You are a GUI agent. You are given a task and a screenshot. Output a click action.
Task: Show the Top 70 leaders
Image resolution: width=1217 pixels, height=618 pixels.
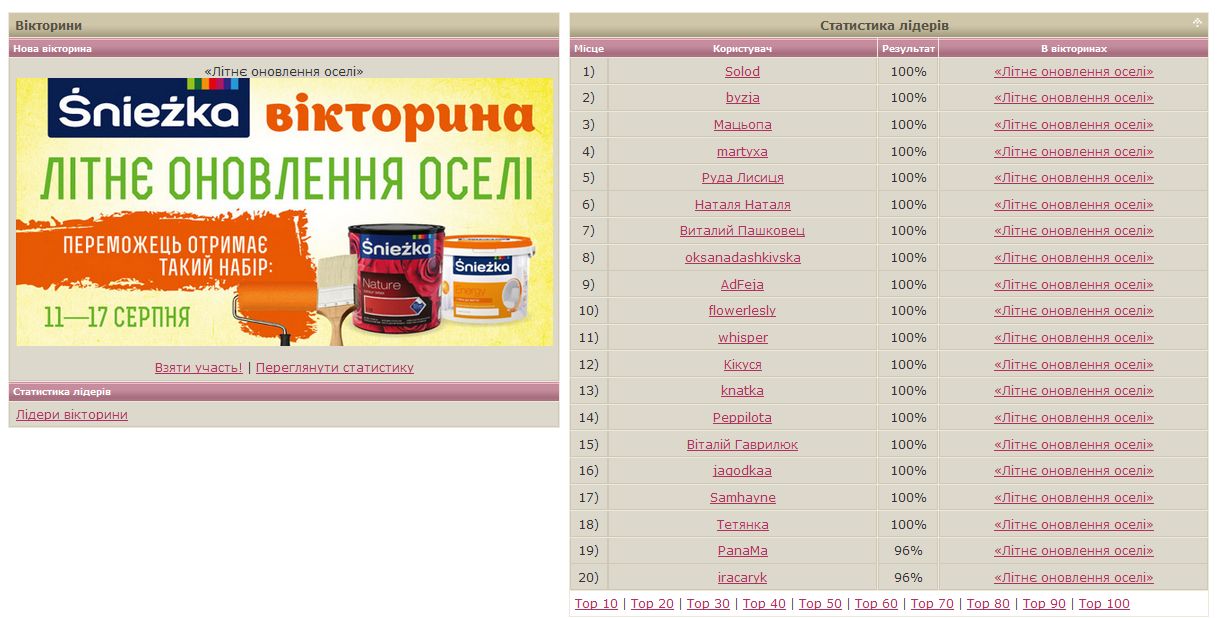tap(932, 603)
